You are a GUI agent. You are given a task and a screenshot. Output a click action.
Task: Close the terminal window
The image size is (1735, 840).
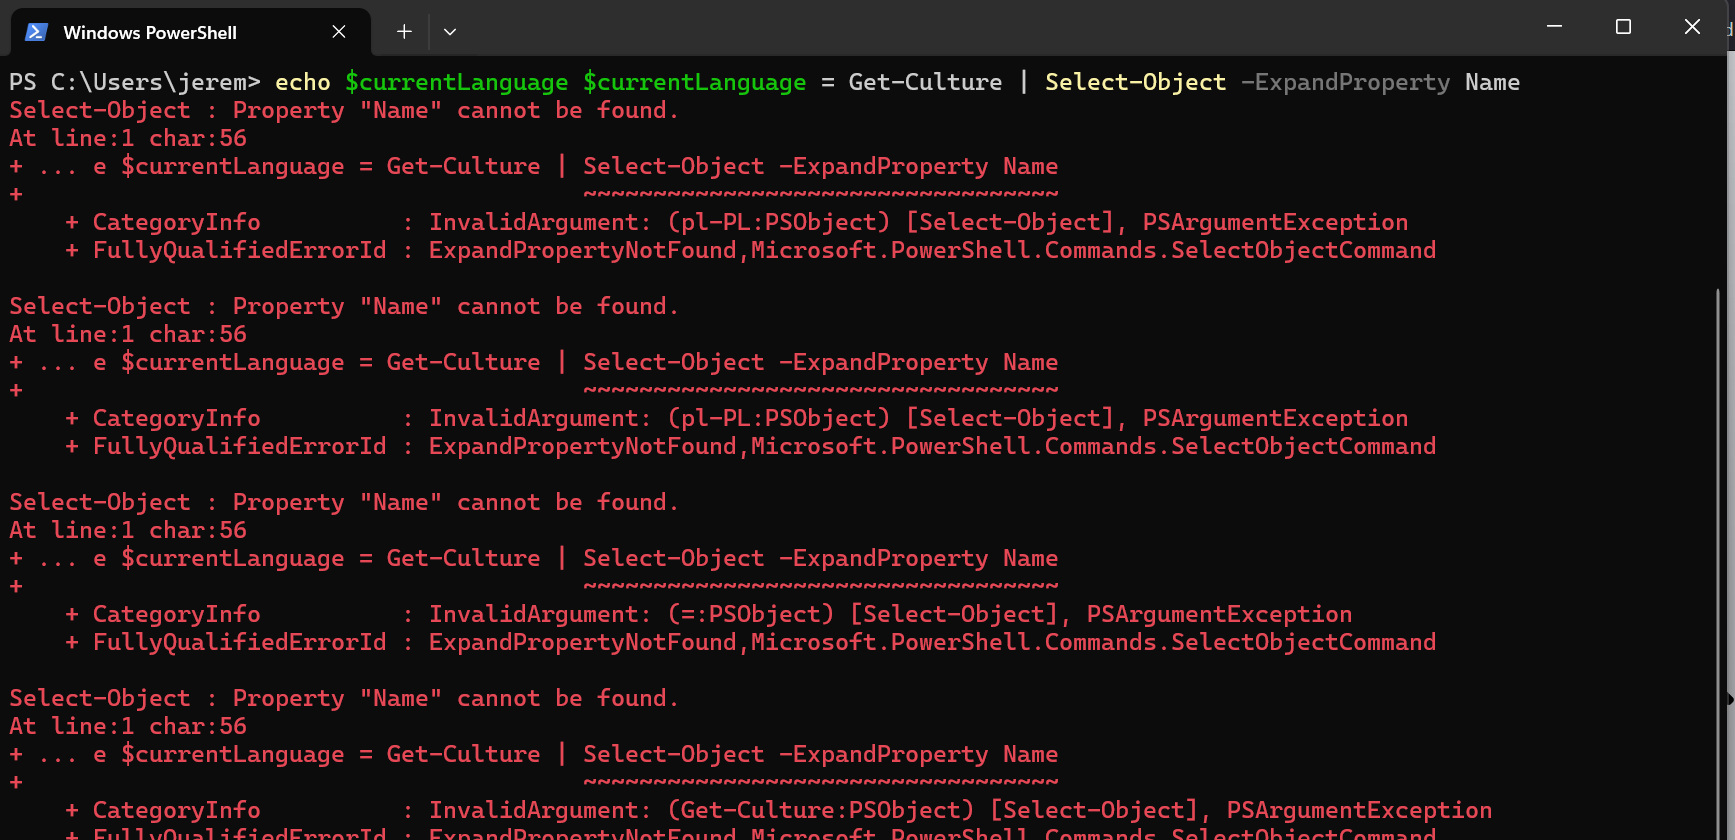(1692, 27)
